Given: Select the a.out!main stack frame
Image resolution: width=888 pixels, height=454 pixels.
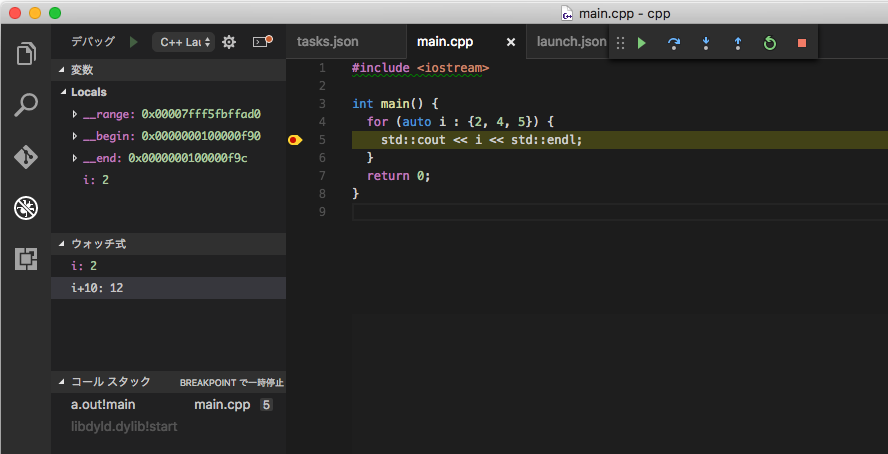Looking at the screenshot, I should [x=168, y=405].
